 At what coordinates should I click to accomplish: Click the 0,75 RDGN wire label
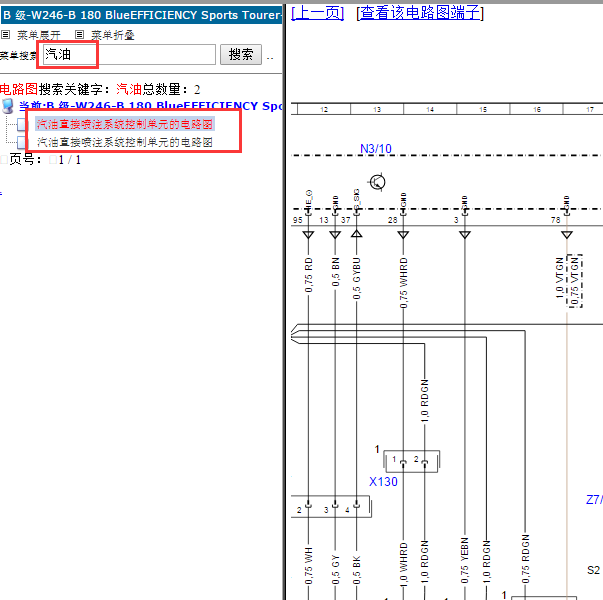[525, 560]
